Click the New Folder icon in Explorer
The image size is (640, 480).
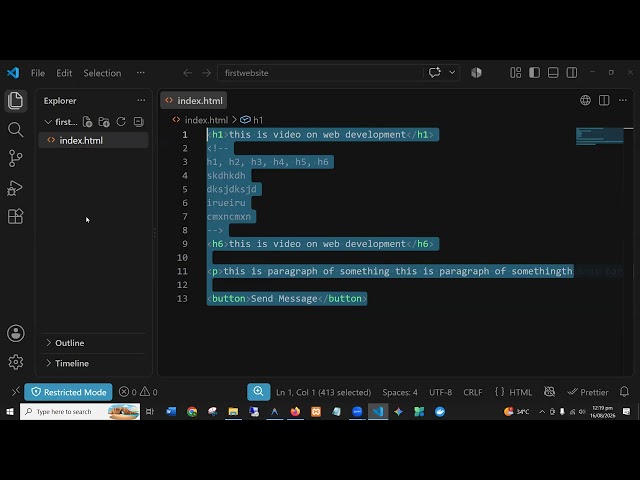pyautogui.click(x=104, y=122)
